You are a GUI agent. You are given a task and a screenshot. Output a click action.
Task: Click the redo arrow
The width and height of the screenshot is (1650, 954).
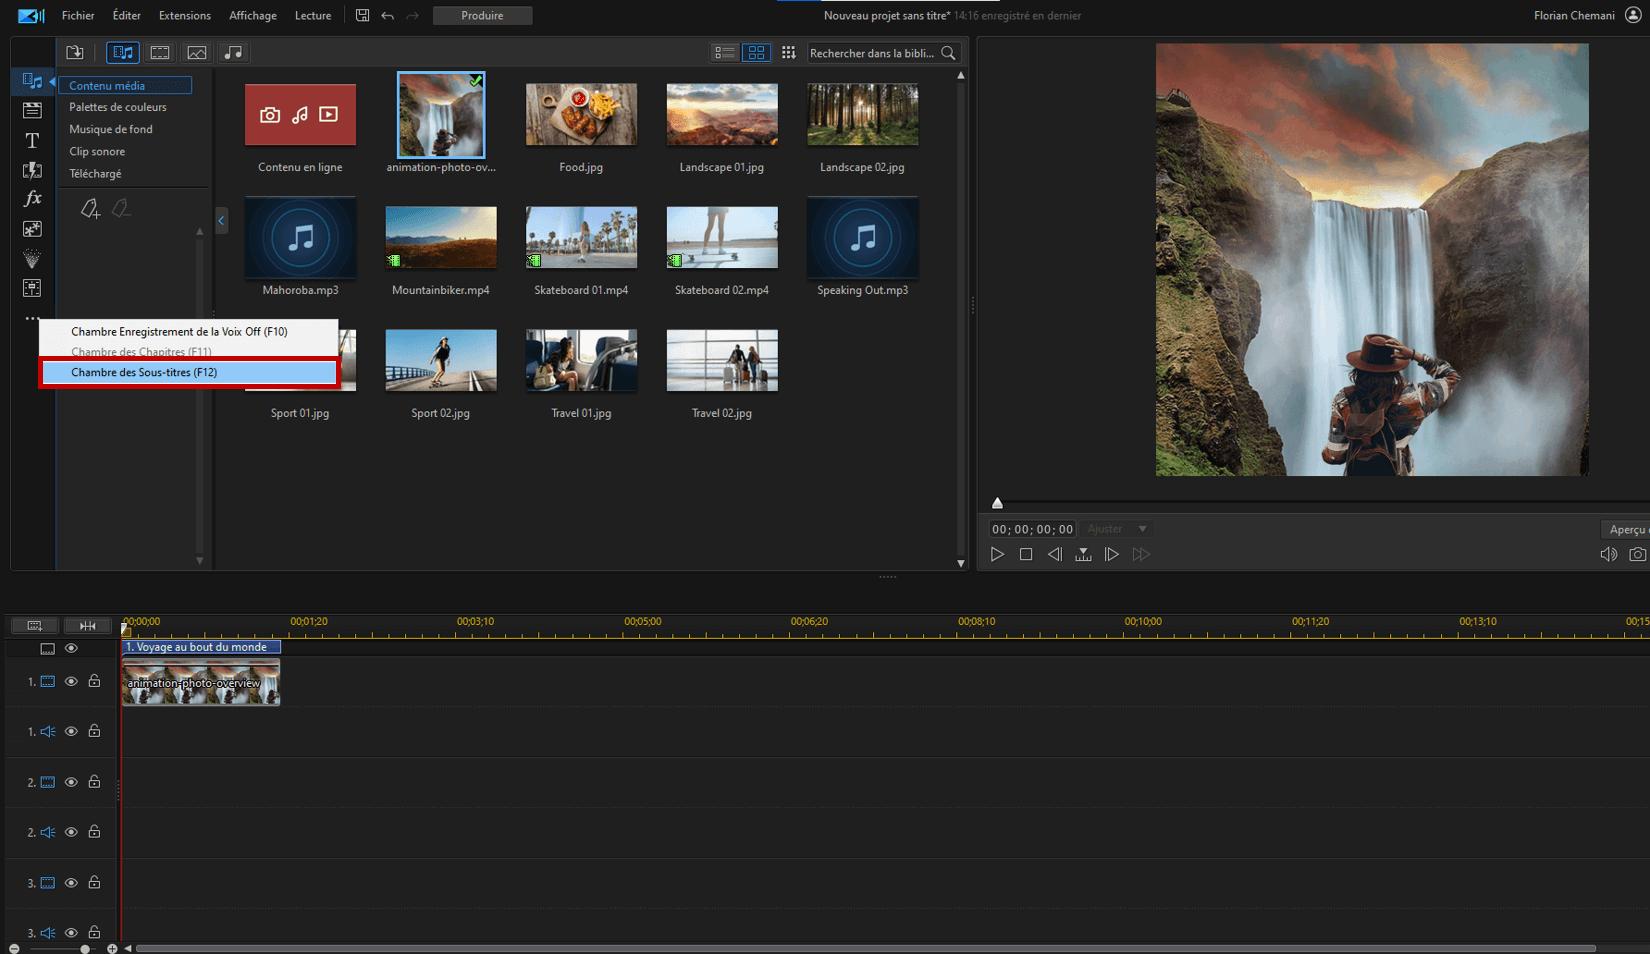(413, 15)
